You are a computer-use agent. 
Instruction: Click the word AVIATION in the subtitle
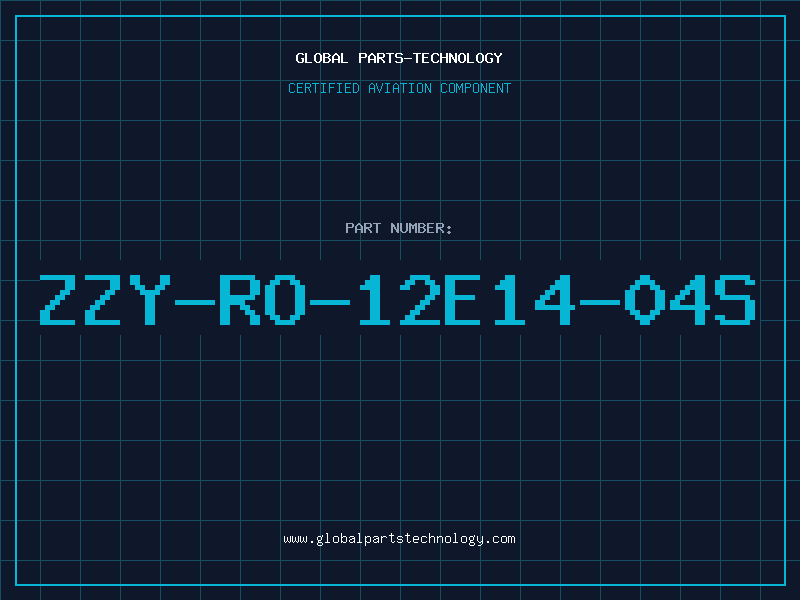(400, 88)
